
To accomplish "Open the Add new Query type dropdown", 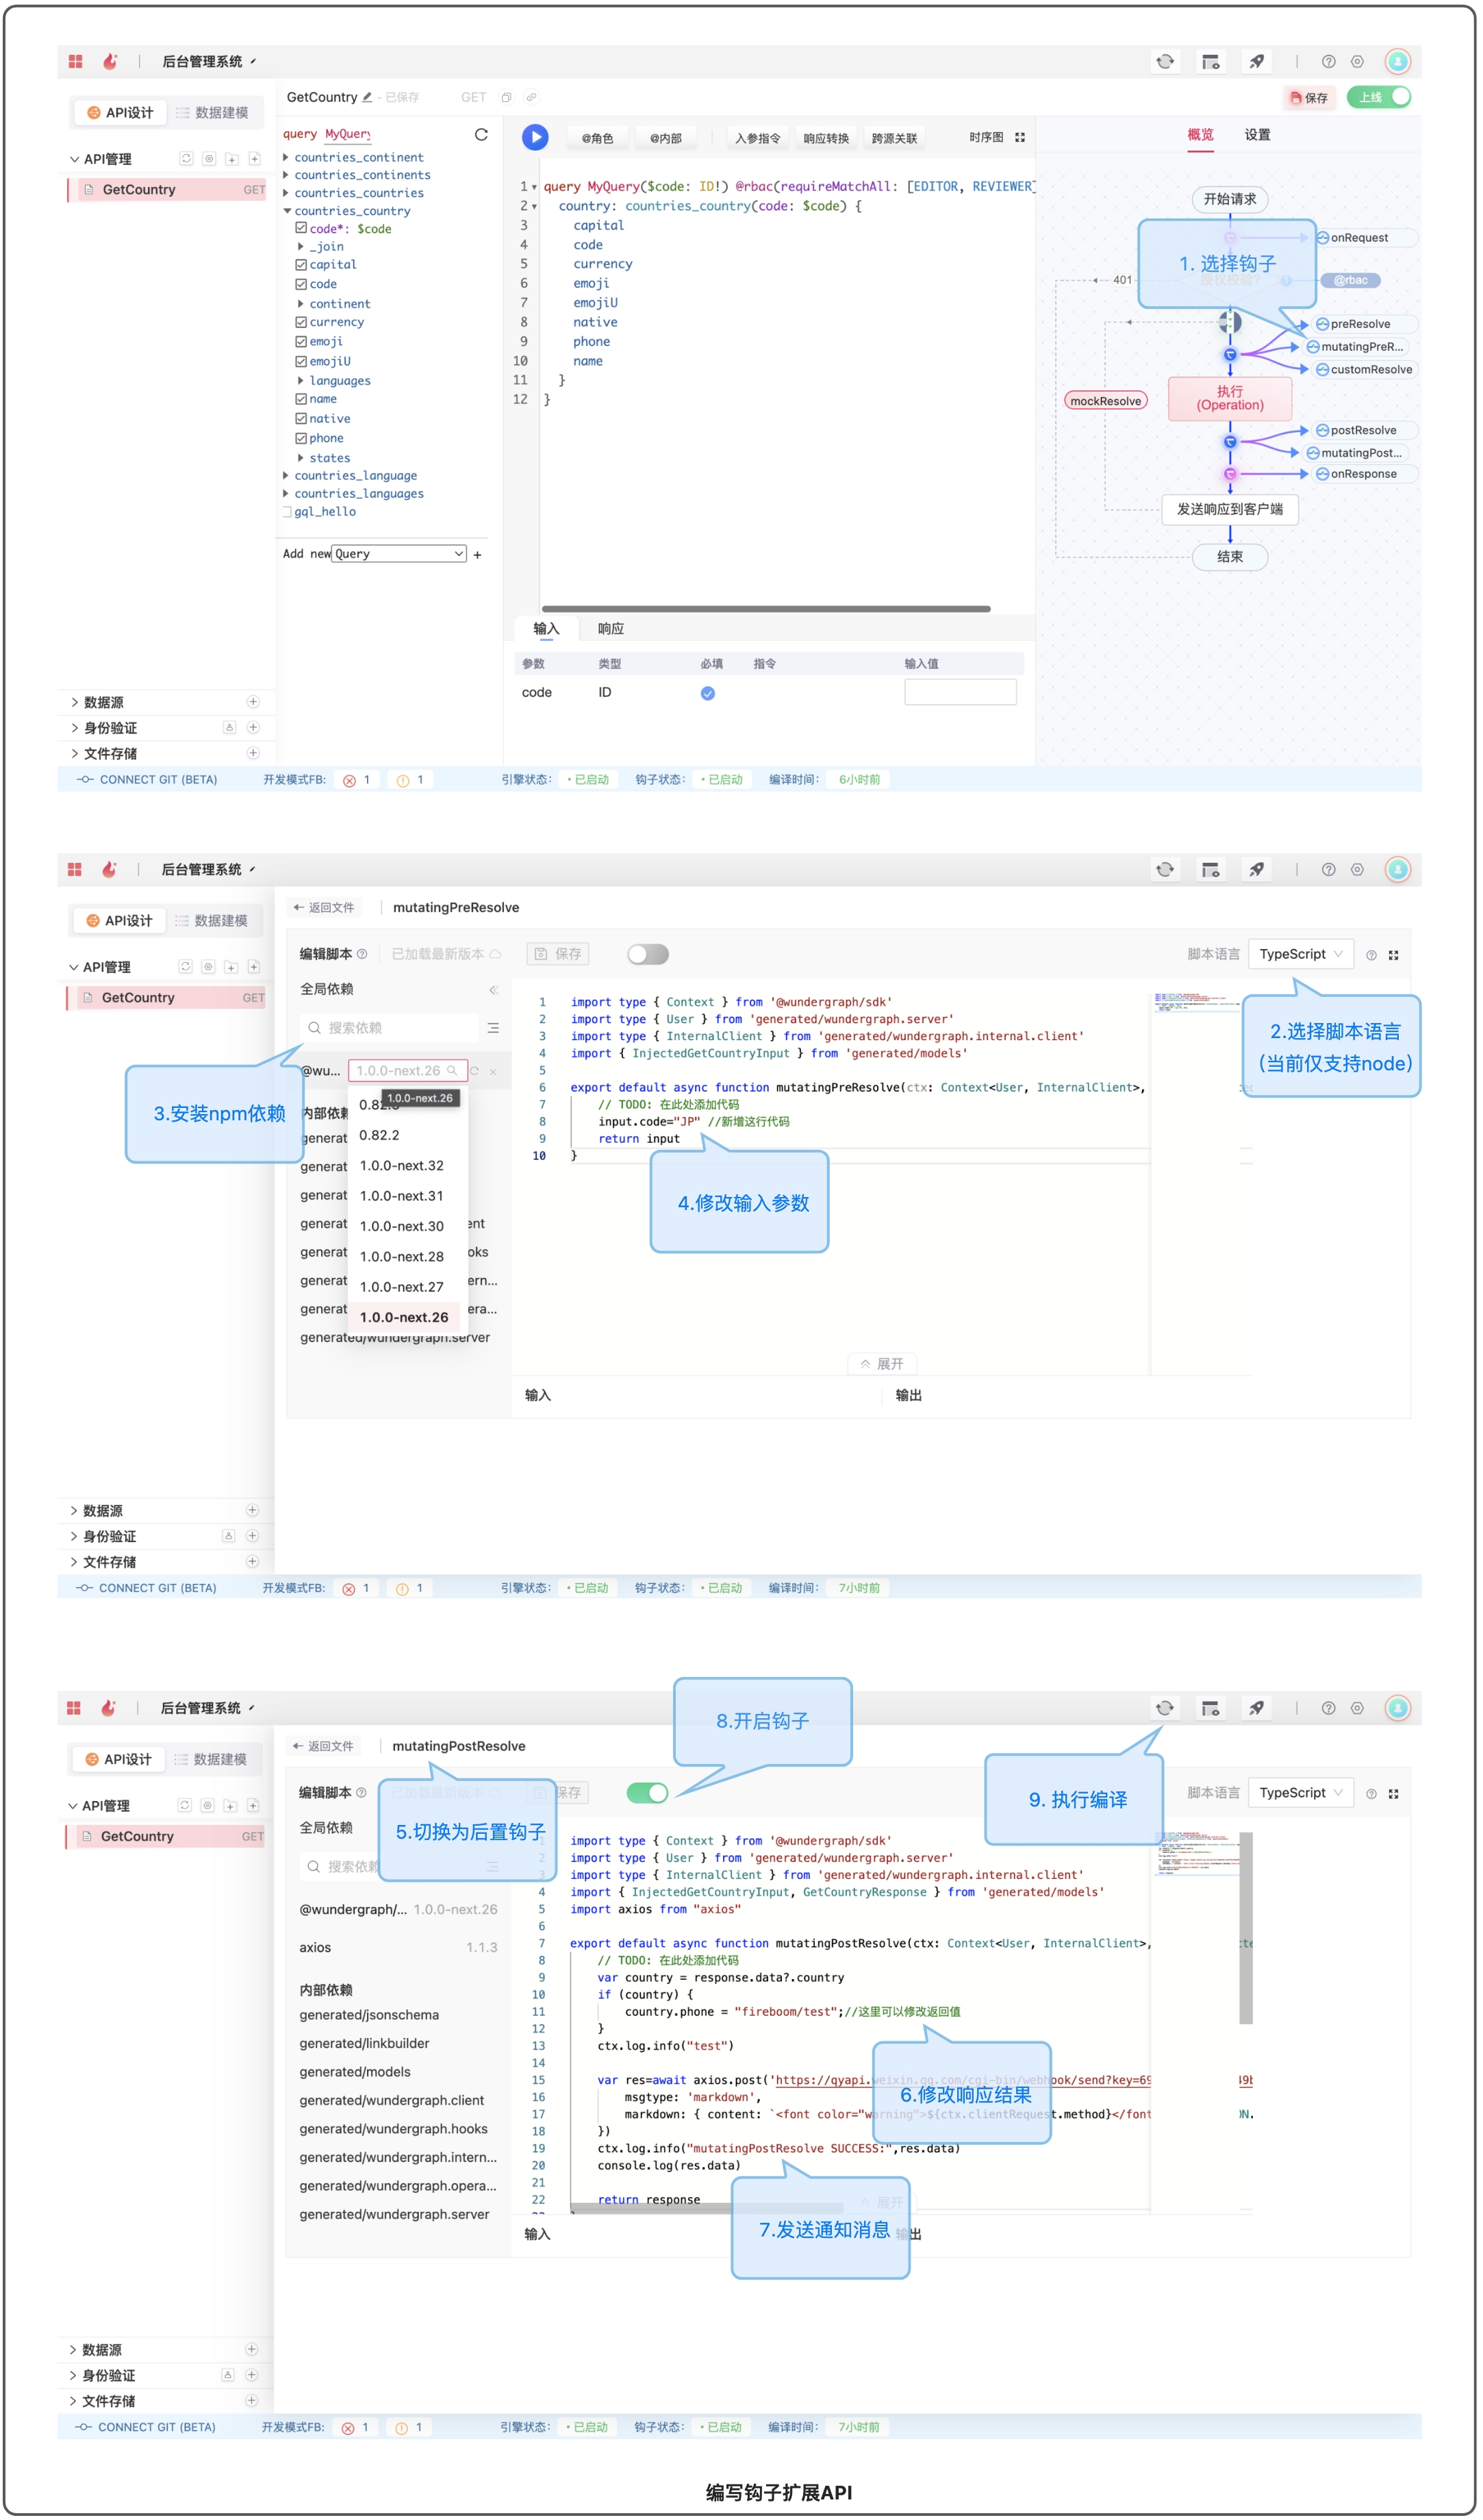I will [x=399, y=554].
